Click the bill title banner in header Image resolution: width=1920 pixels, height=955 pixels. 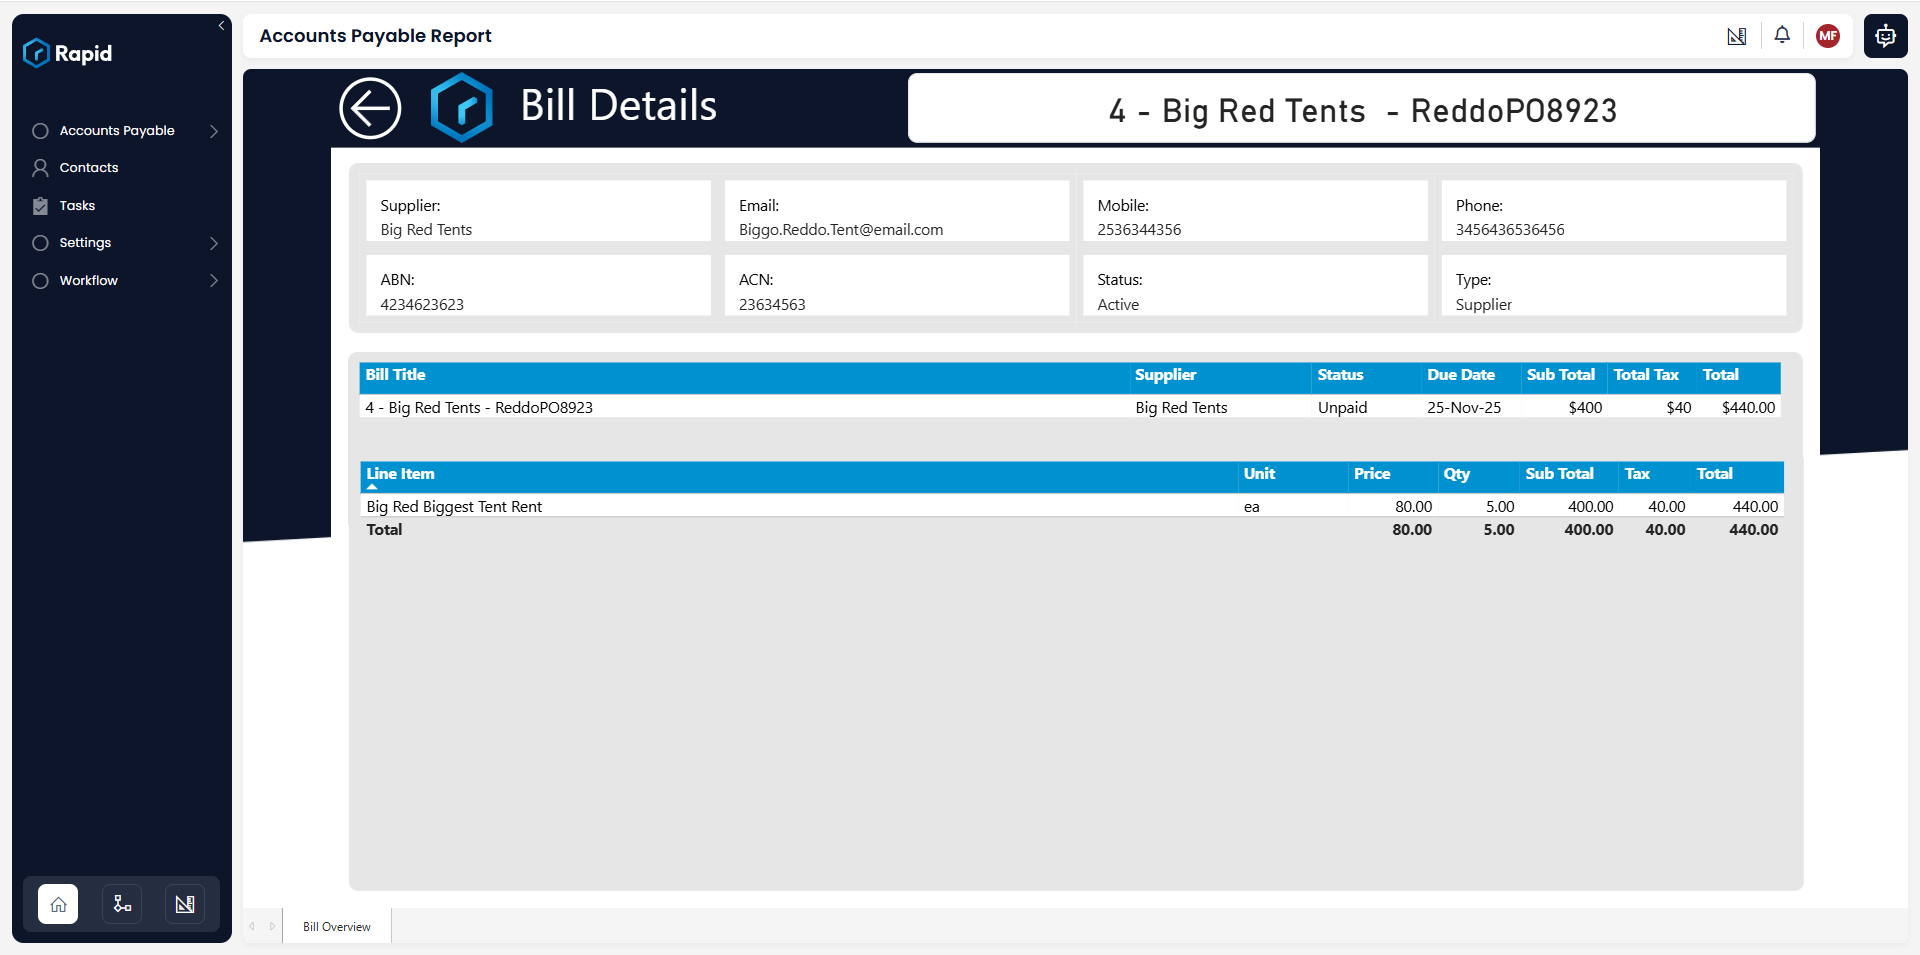pyautogui.click(x=1361, y=108)
